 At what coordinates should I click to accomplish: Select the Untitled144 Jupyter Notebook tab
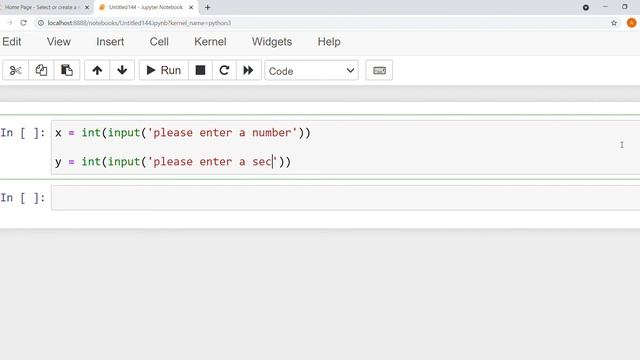click(146, 7)
